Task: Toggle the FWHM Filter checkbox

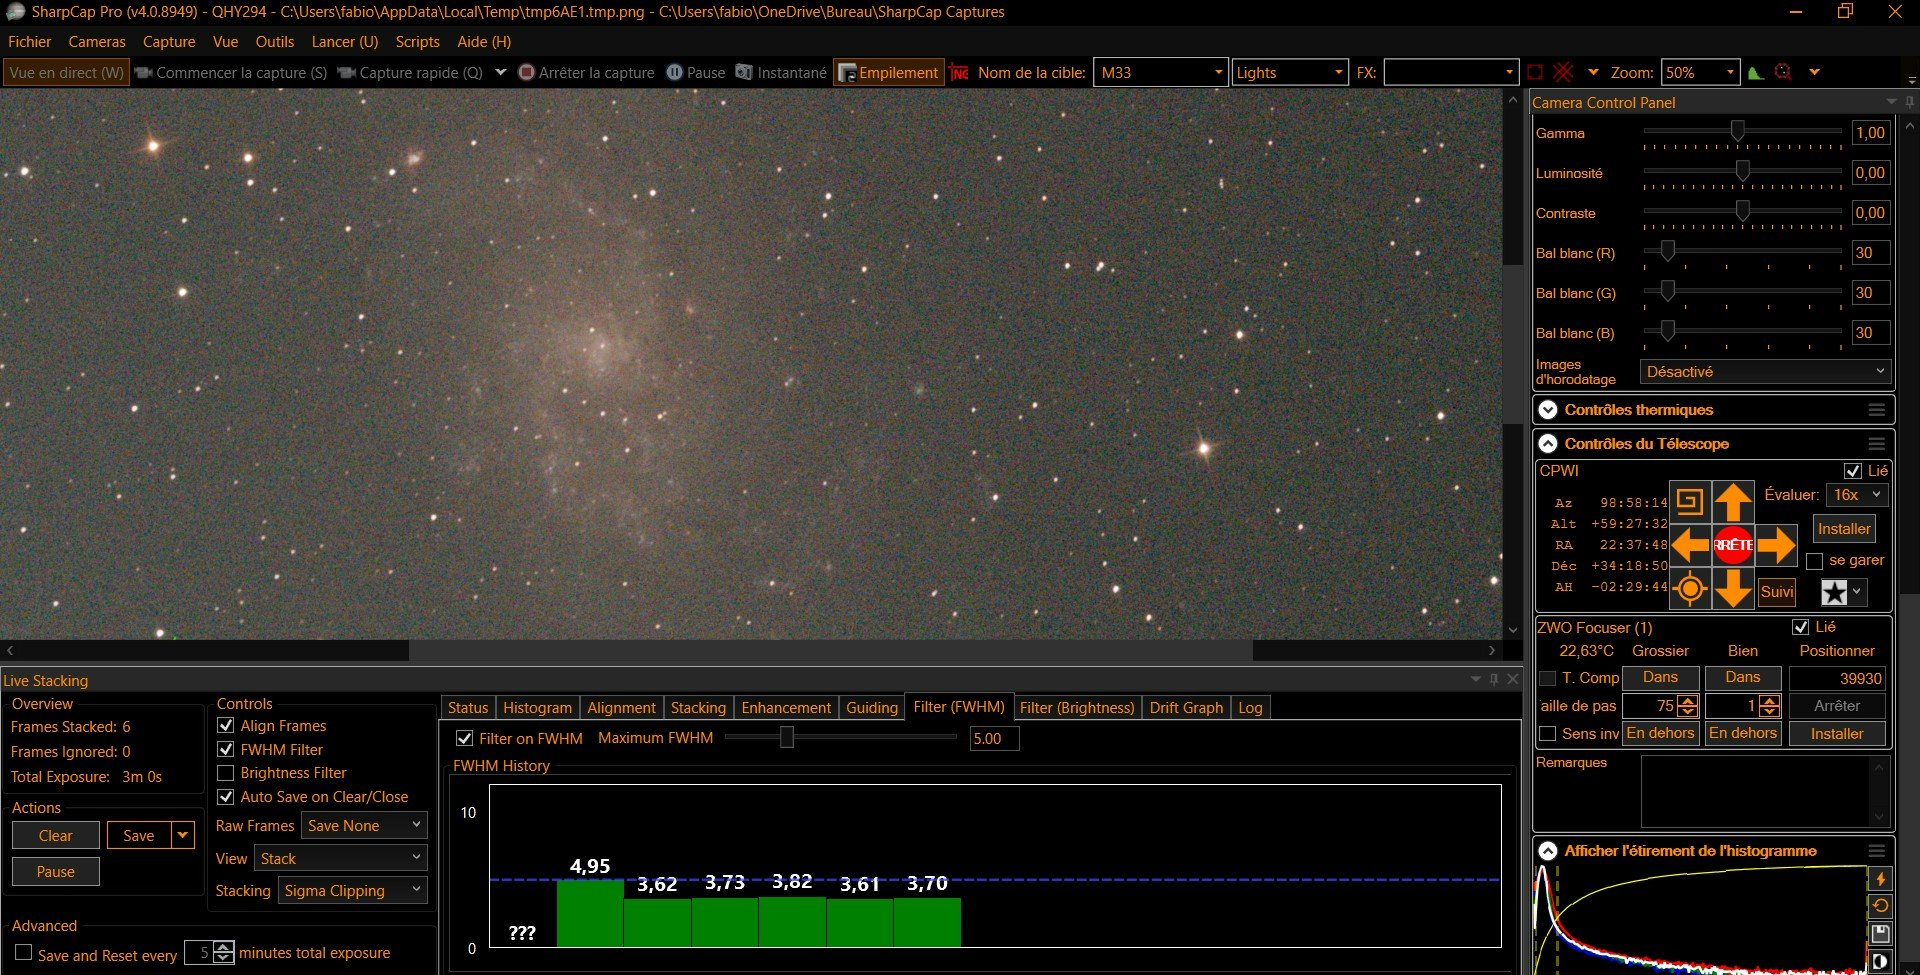Action: (226, 750)
